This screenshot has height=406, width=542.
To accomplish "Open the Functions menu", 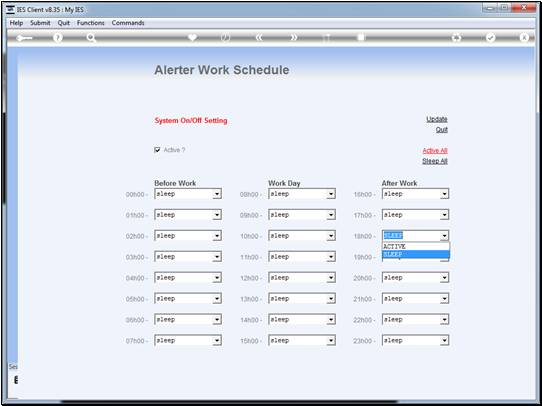I will click(91, 23).
